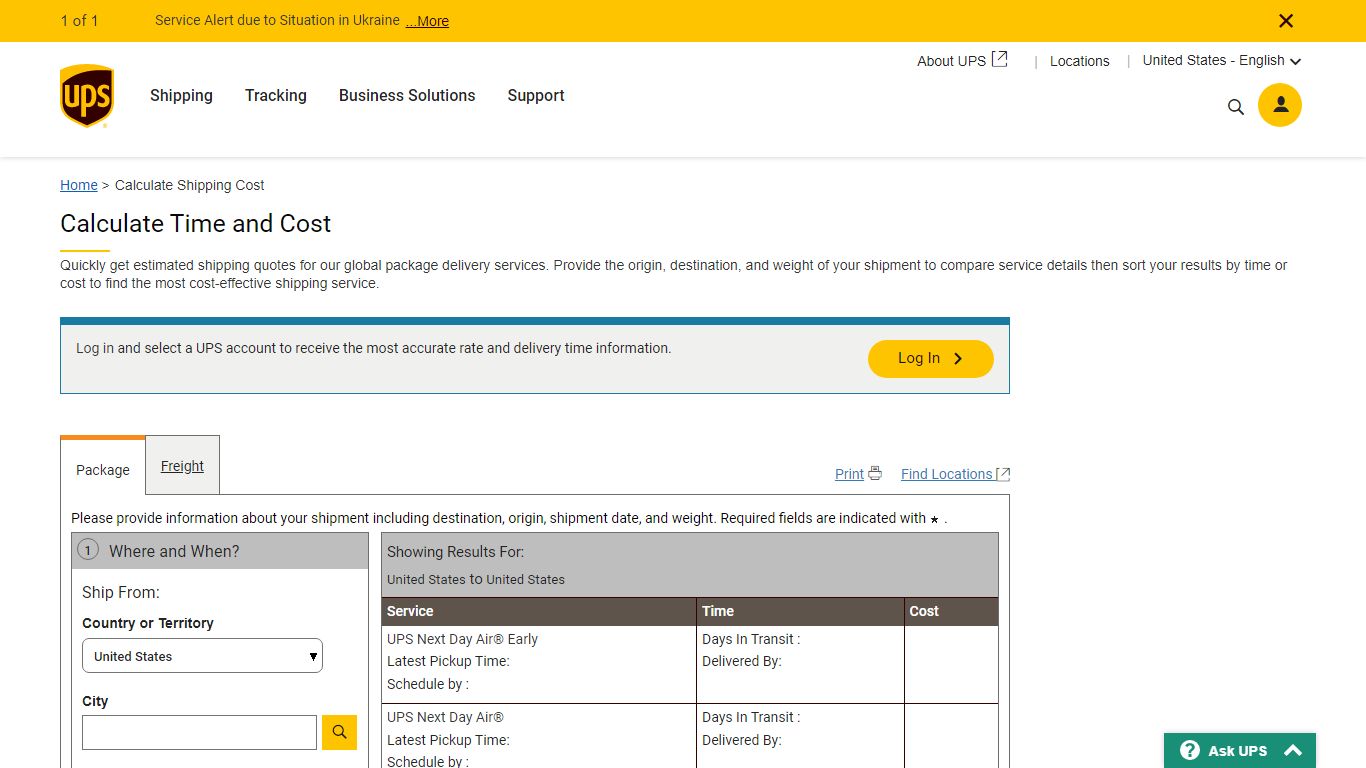Click the yellow city search button
Screen dimensions: 1366x768
(x=339, y=732)
